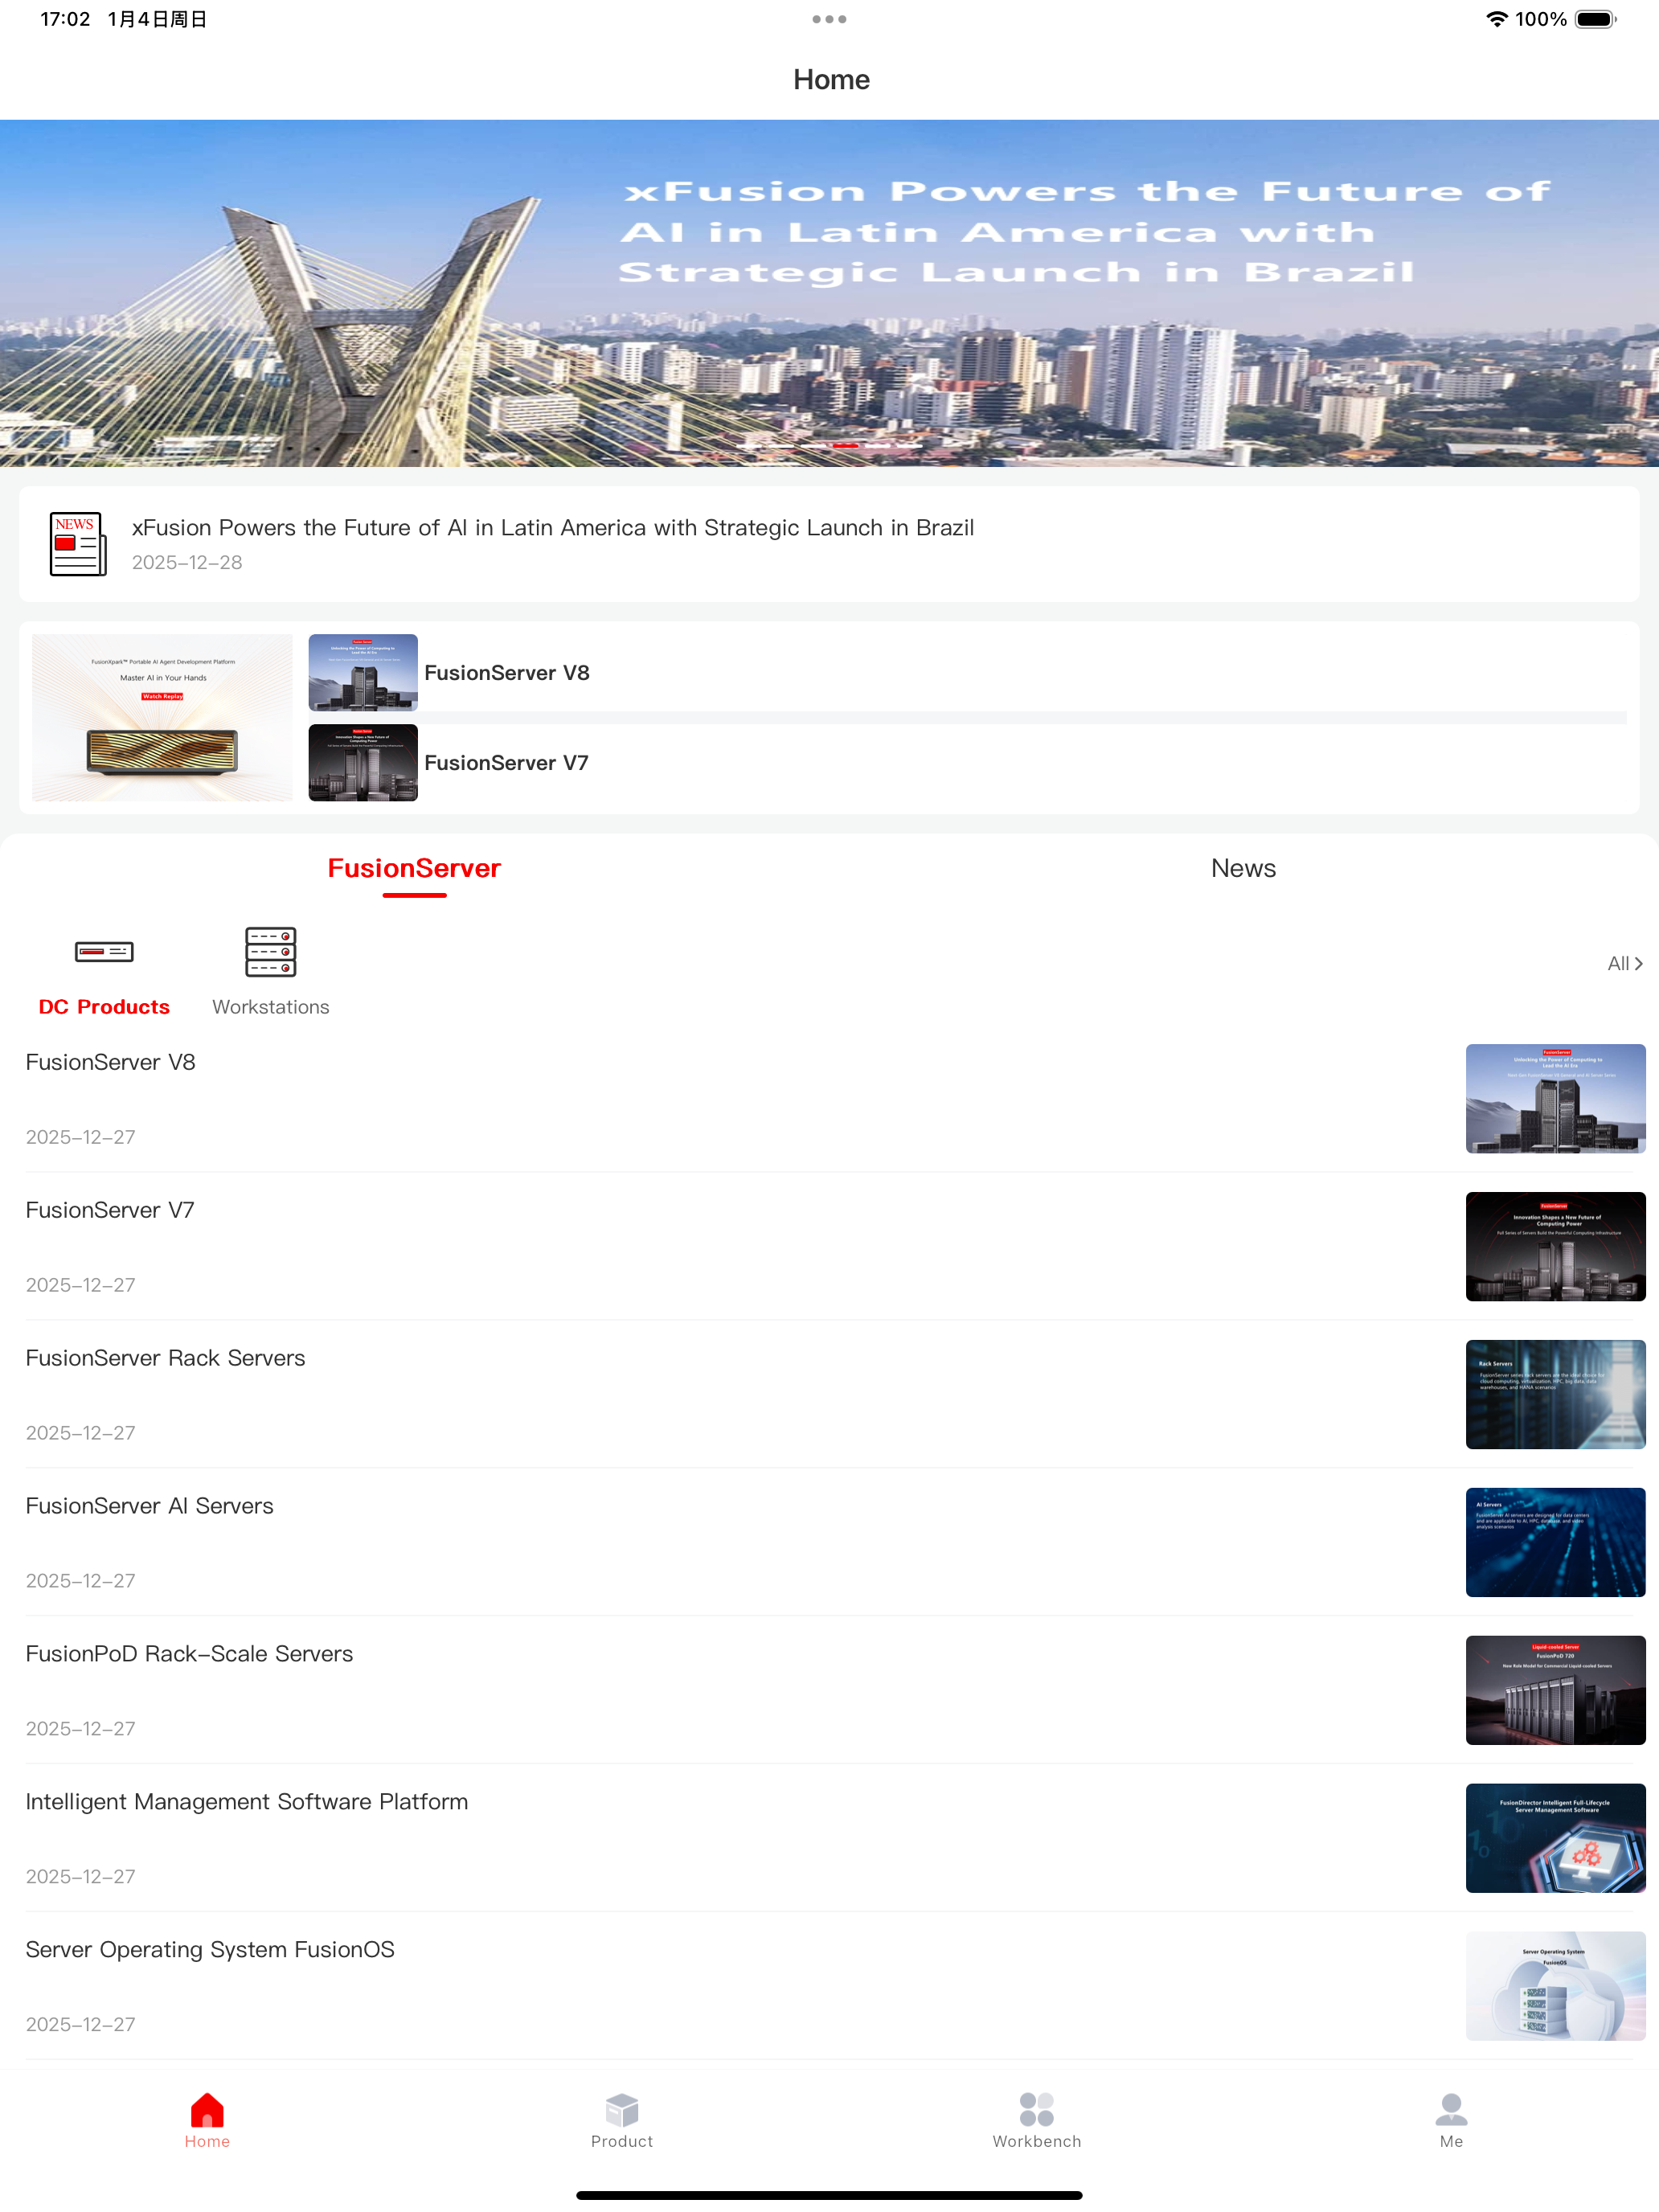Tap the Home page title
The image size is (1659, 2212).
831,79
